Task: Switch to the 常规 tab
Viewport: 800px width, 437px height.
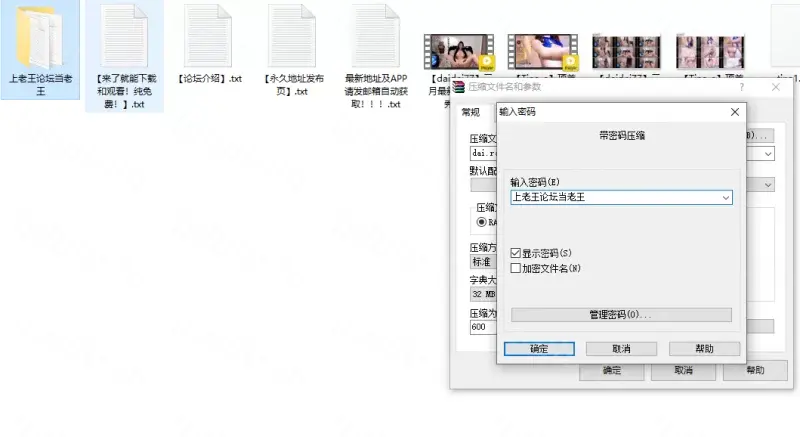Action: (470, 112)
